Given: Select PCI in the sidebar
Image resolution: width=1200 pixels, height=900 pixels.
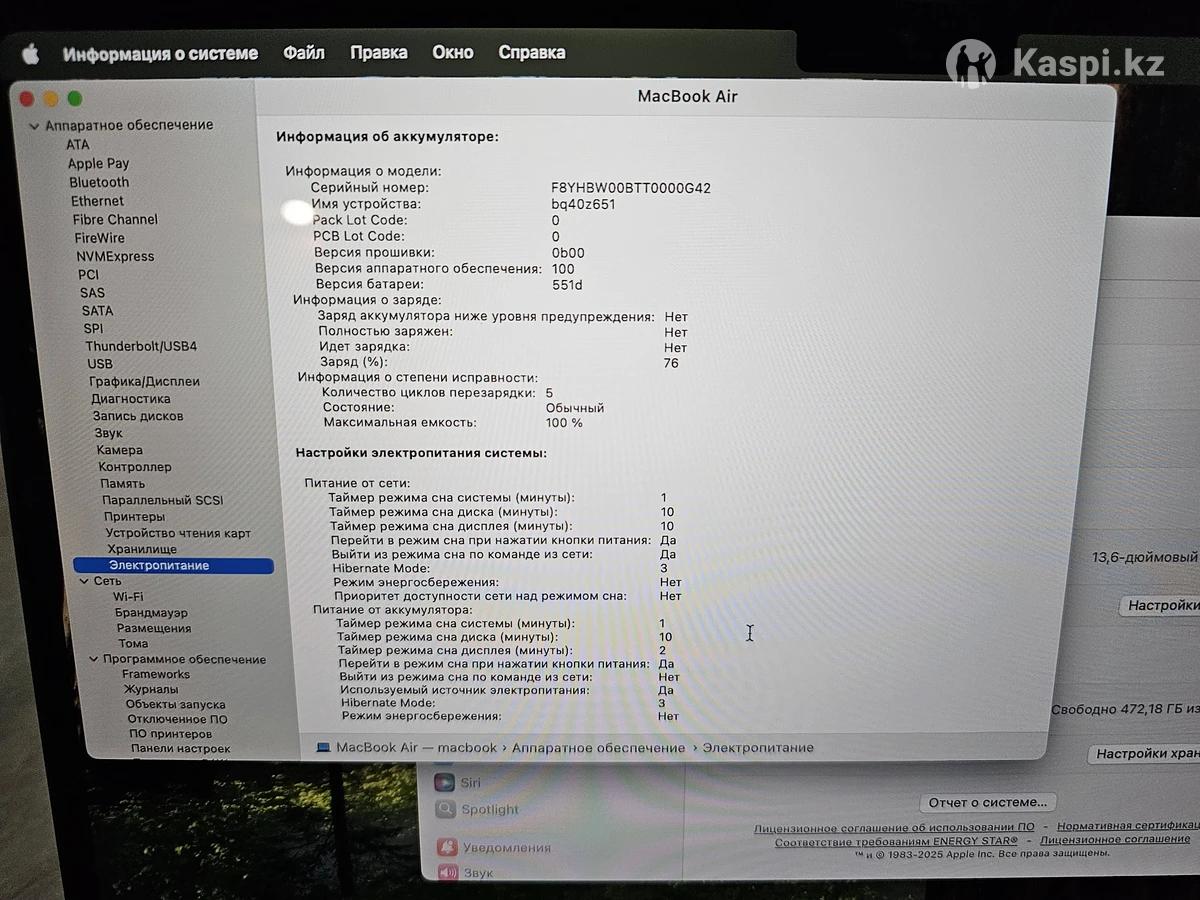Looking at the screenshot, I should pos(88,274).
